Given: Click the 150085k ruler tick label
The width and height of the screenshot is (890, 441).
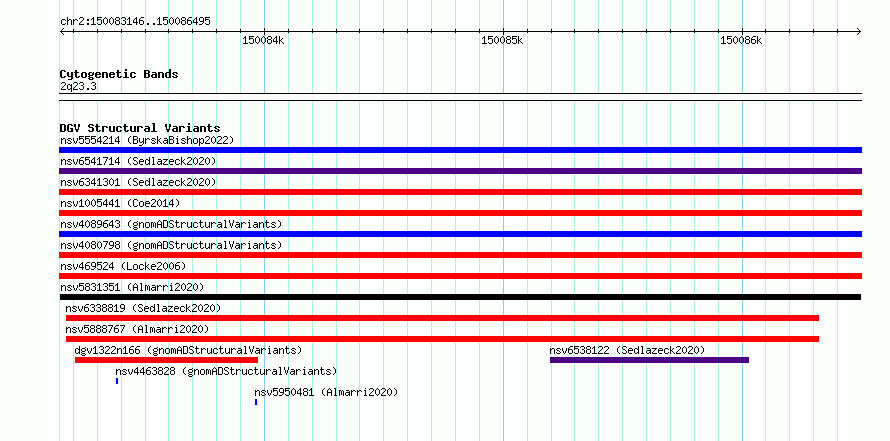Looking at the screenshot, I should tap(502, 40).
